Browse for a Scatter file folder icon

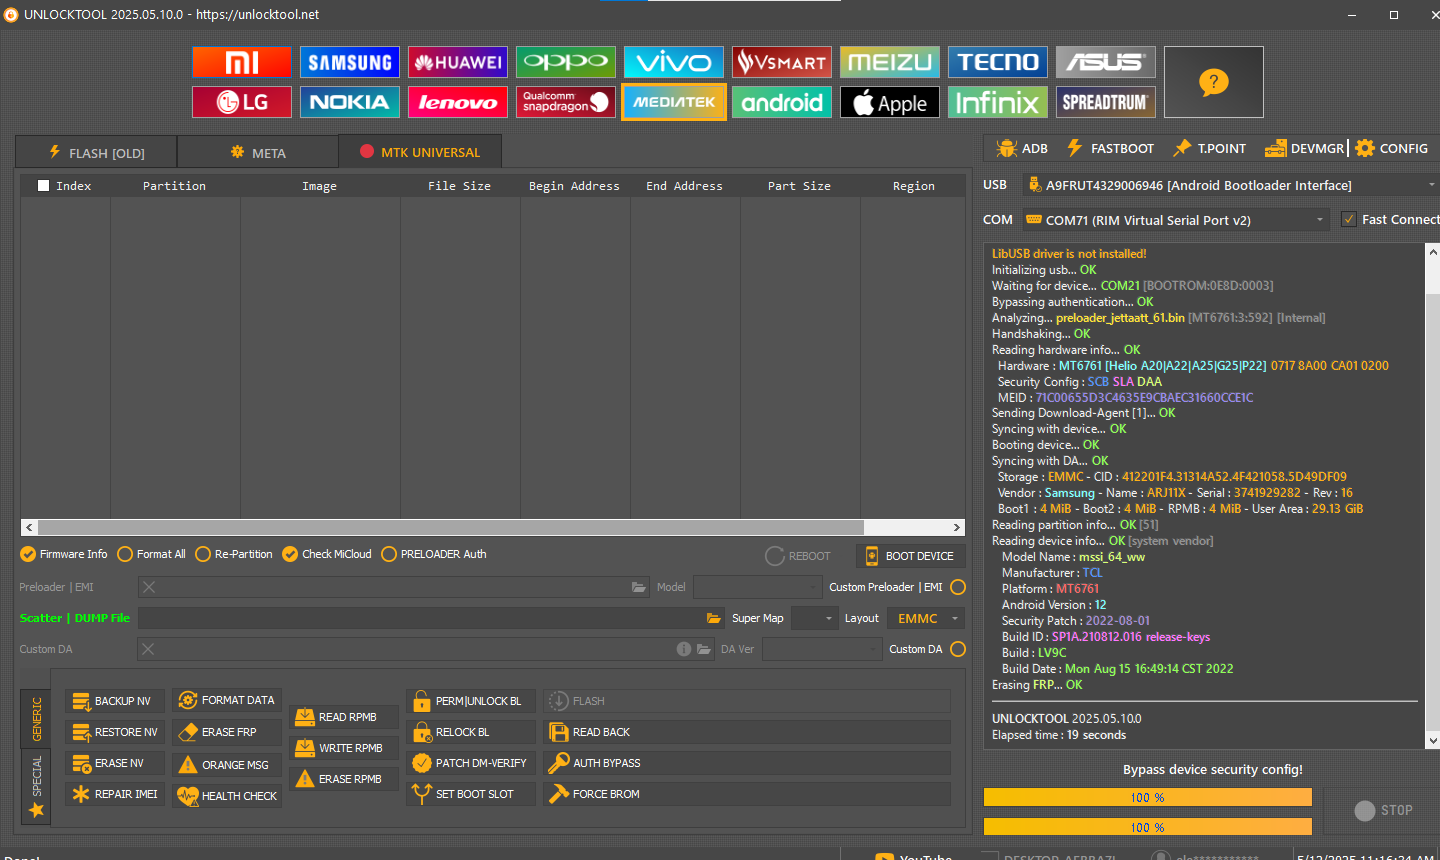point(713,618)
